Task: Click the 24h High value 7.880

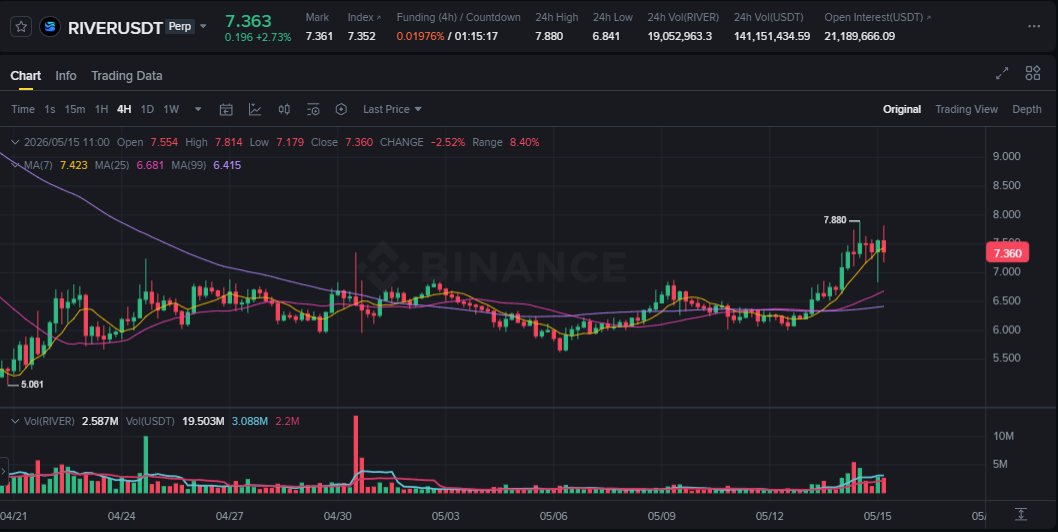Action: pyautogui.click(x=549, y=36)
